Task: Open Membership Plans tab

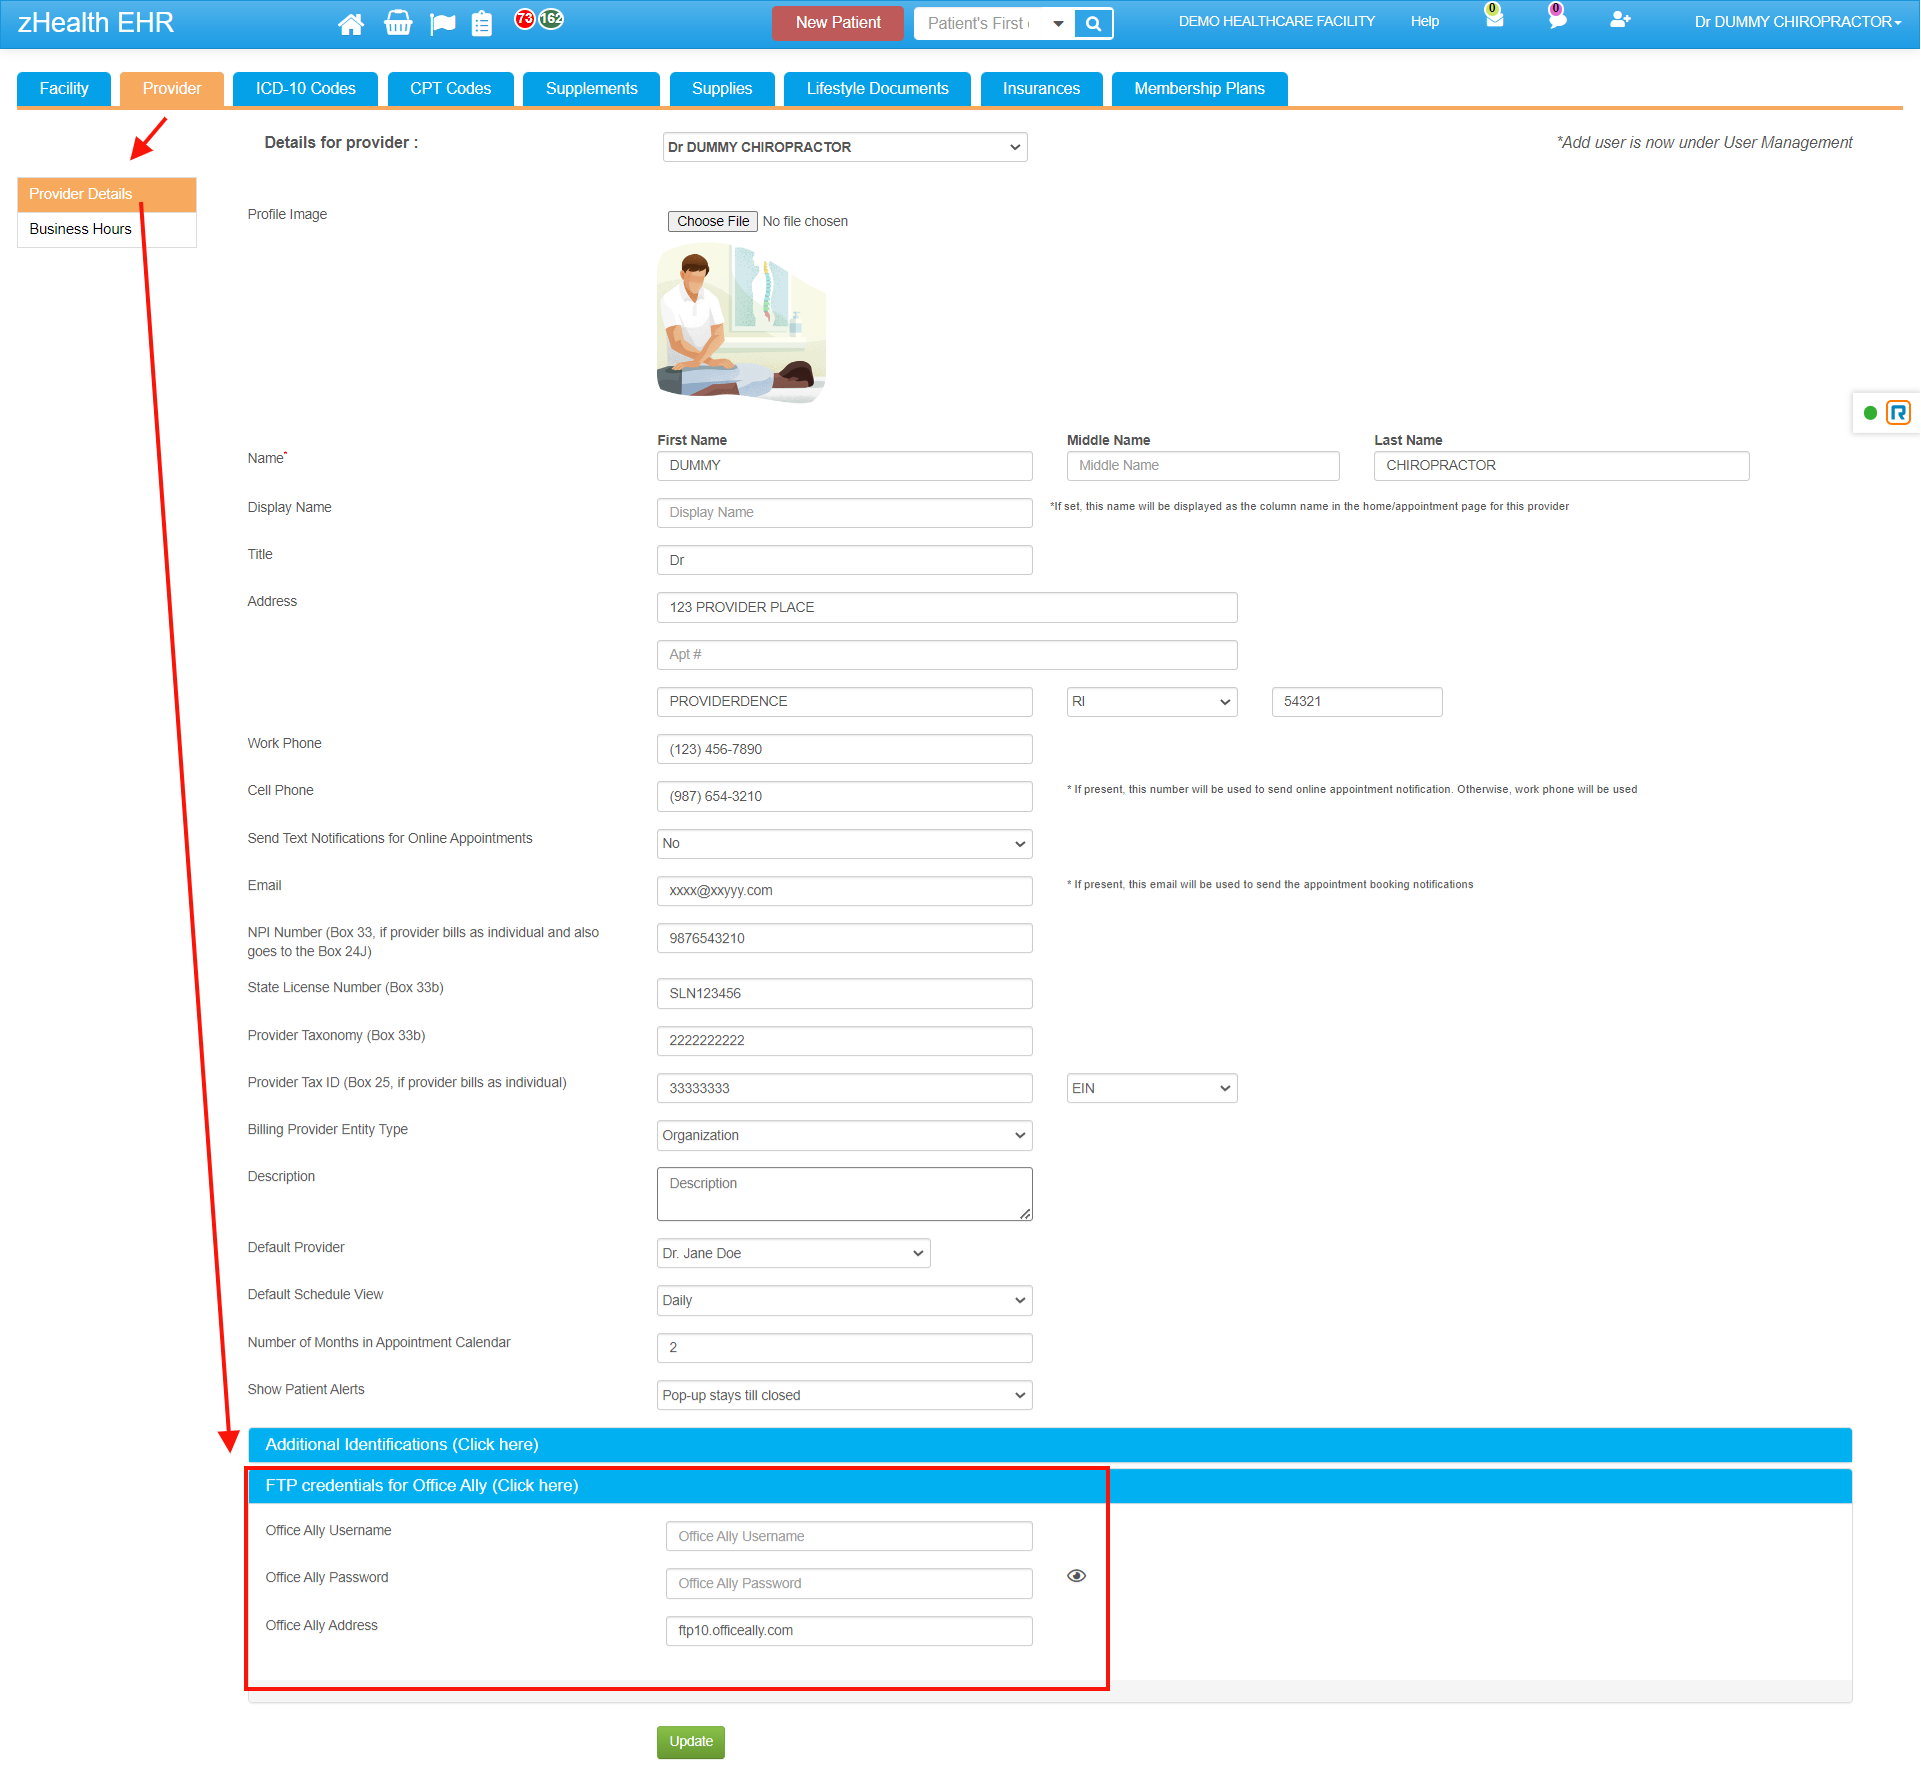Action: click(x=1200, y=89)
